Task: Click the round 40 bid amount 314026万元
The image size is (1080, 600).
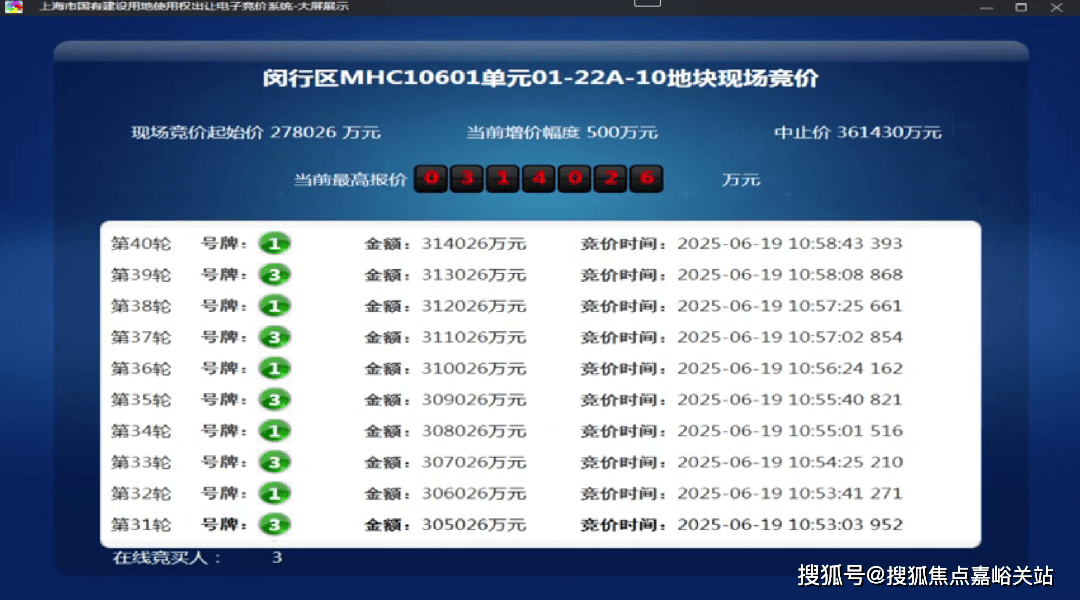Action: point(473,244)
